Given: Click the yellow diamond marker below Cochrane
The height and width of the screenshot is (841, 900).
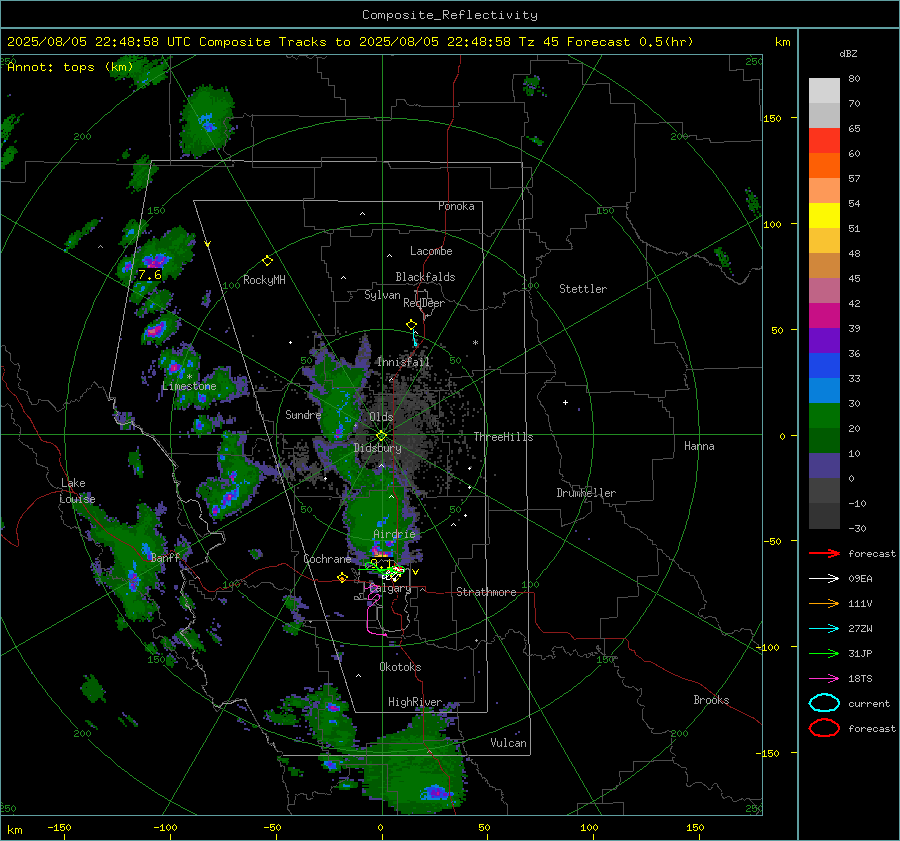Looking at the screenshot, I should pyautogui.click(x=343, y=578).
